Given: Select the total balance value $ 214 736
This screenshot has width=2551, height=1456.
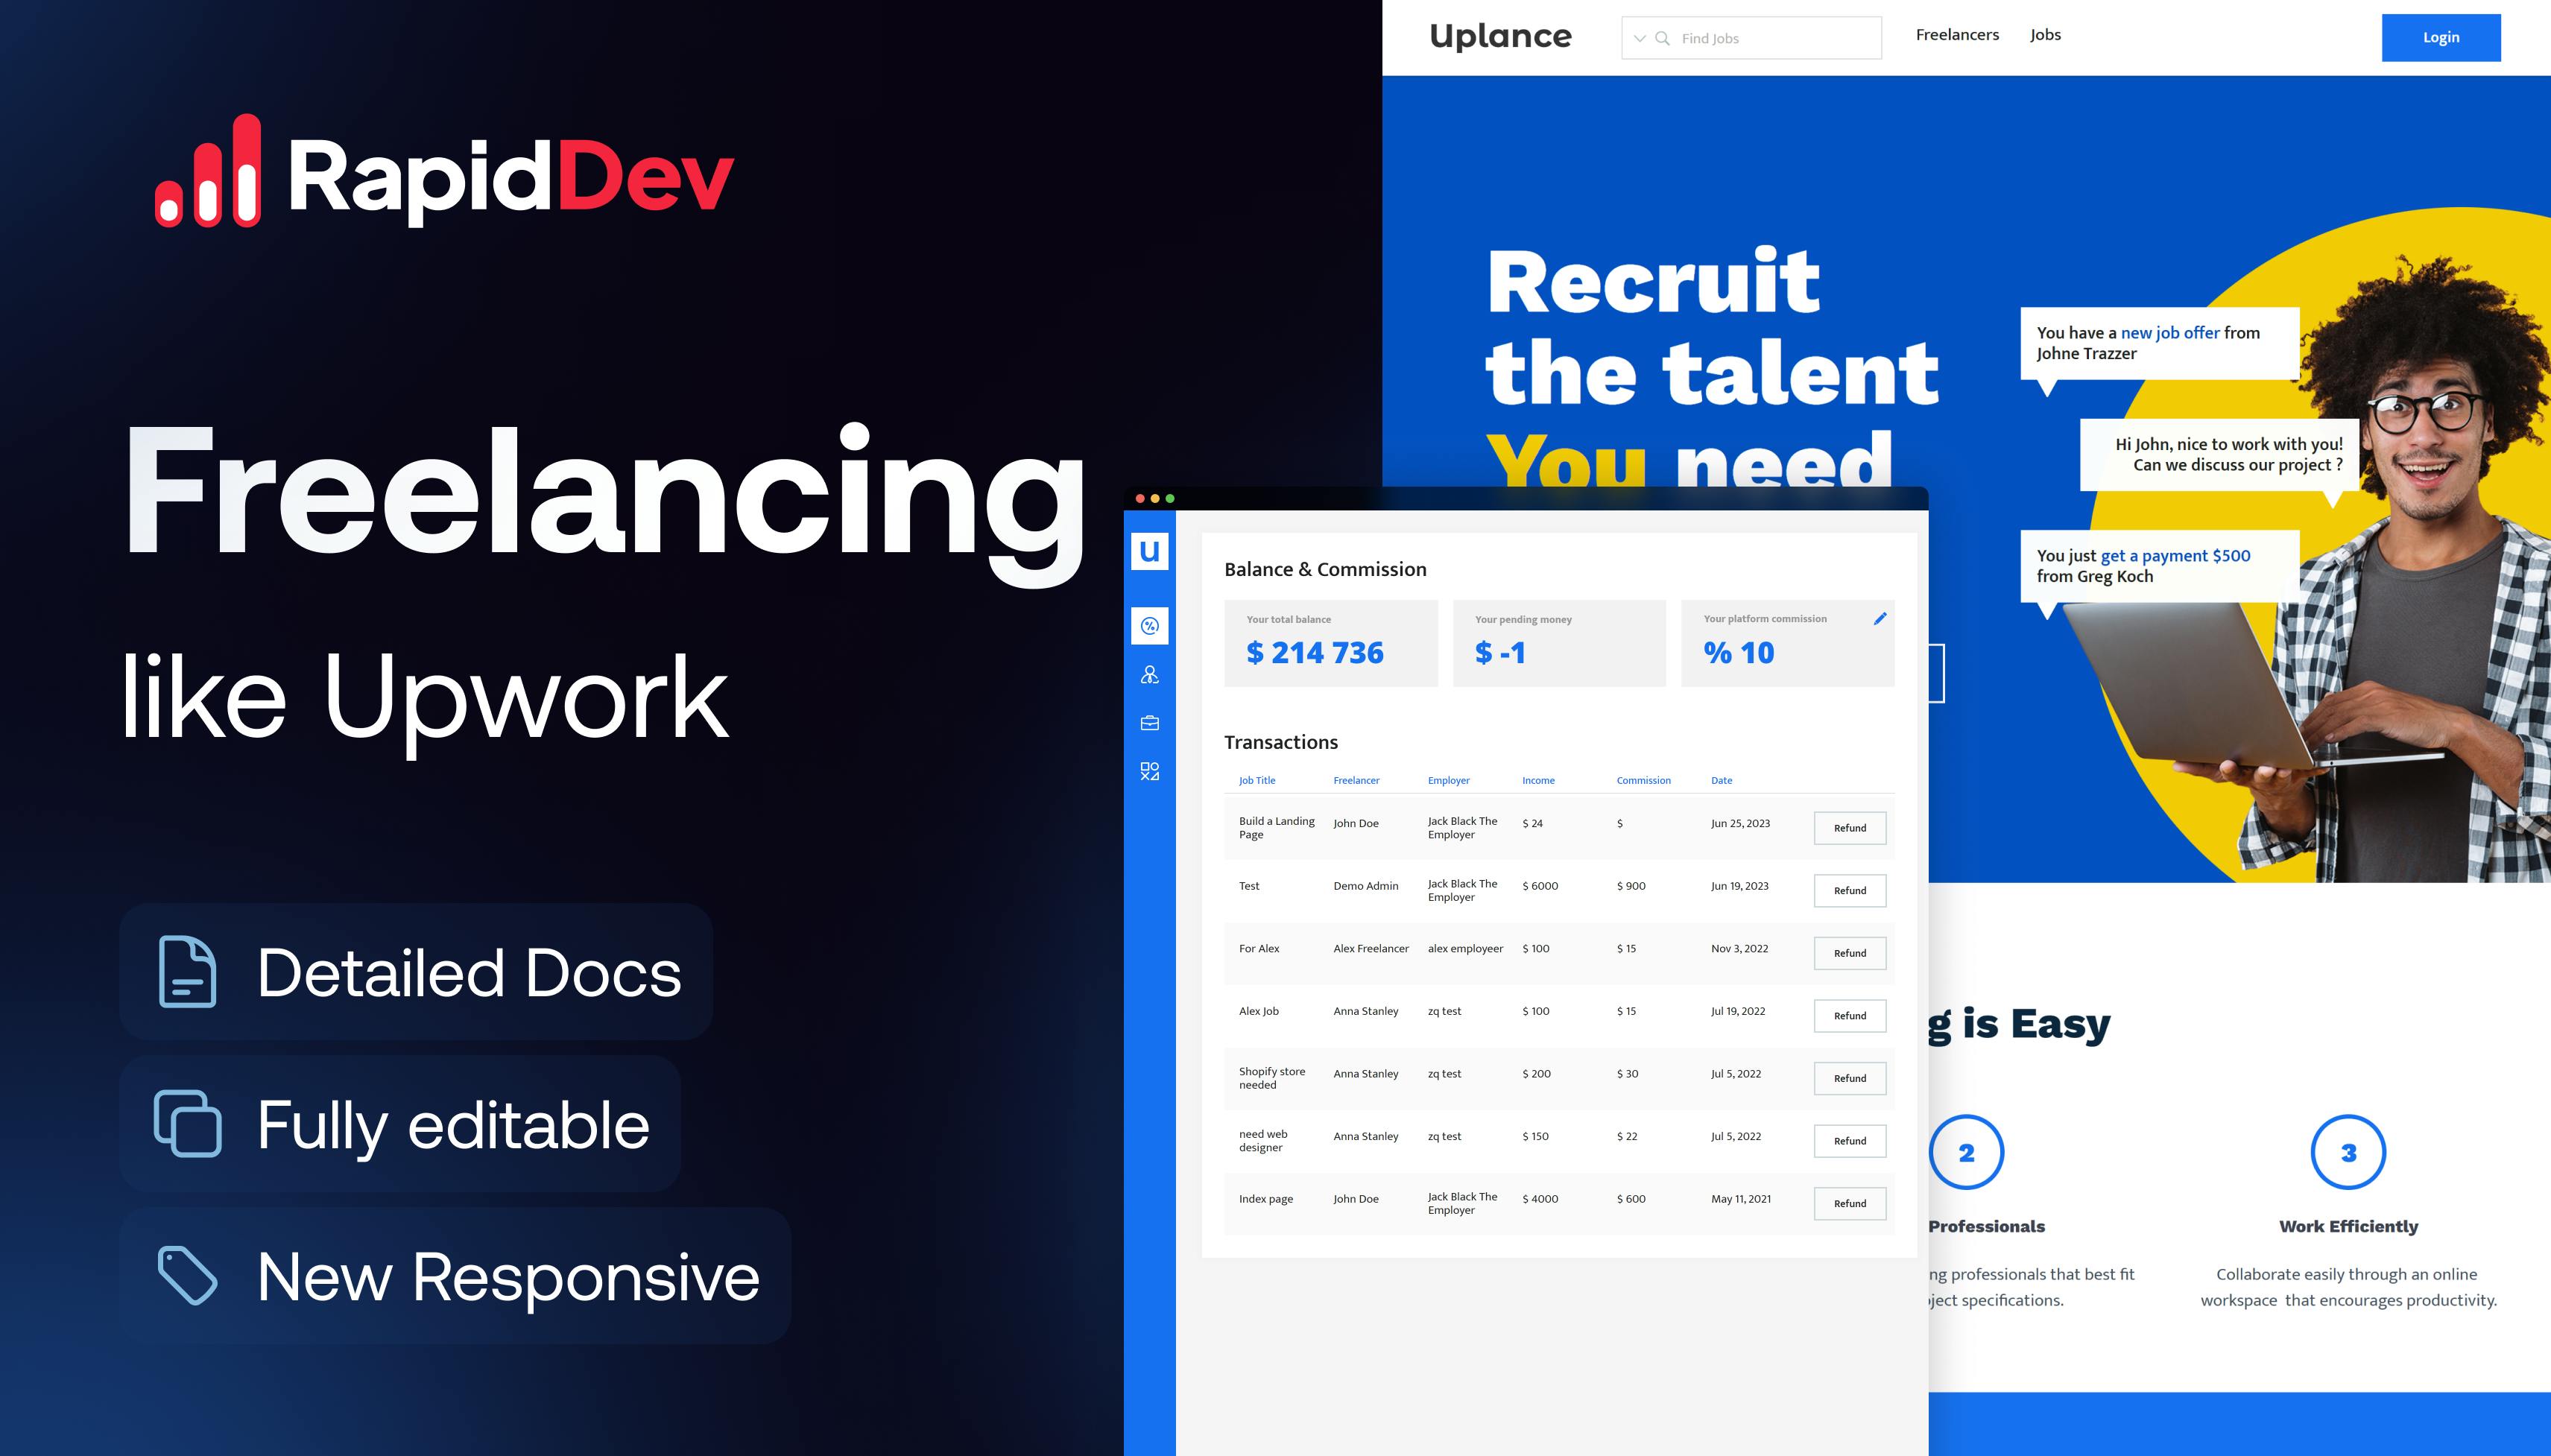Looking at the screenshot, I should pyautogui.click(x=1314, y=653).
